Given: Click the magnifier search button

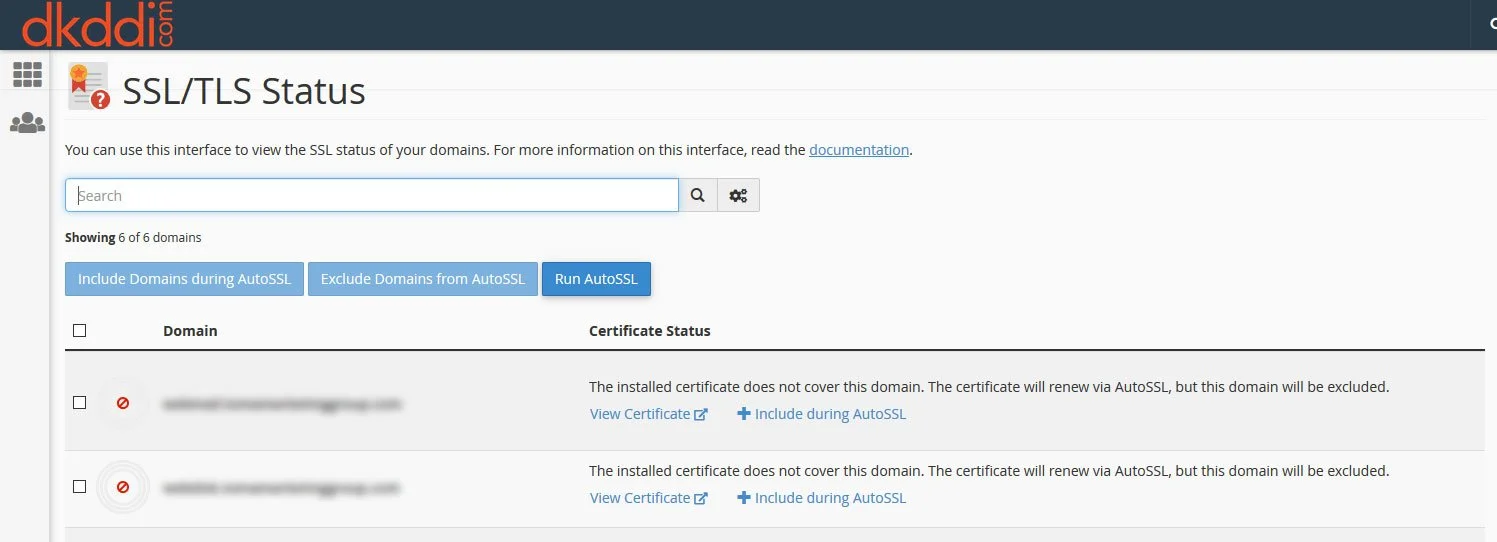Looking at the screenshot, I should click(x=698, y=195).
